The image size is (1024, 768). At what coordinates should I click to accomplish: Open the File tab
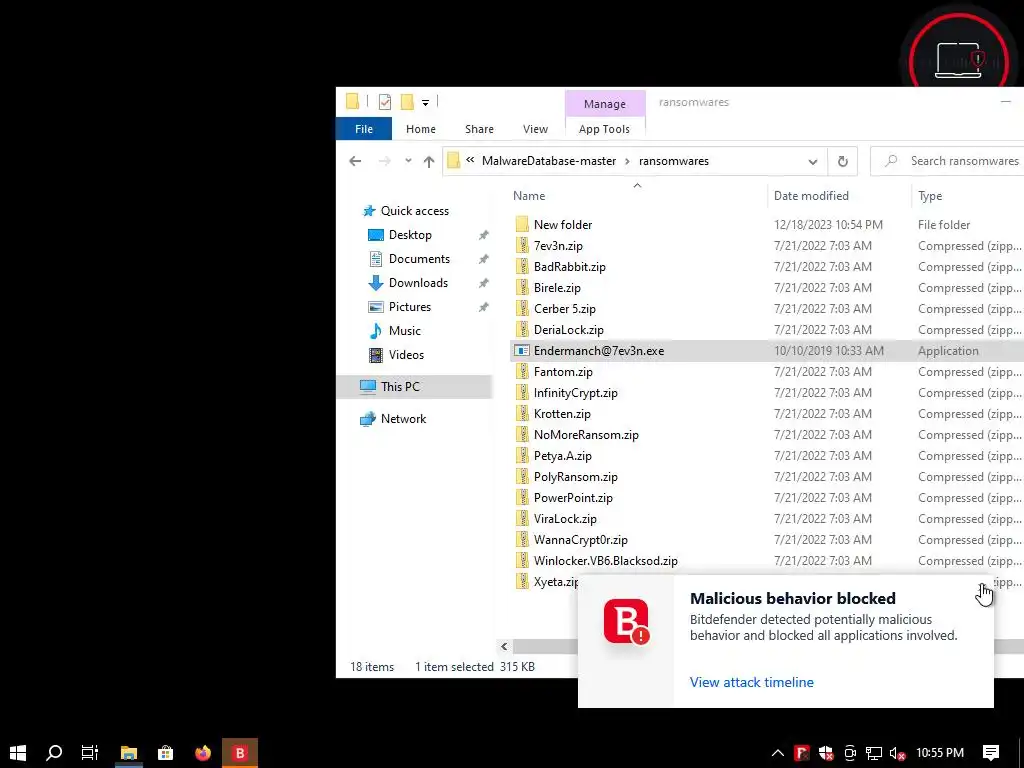(x=364, y=129)
